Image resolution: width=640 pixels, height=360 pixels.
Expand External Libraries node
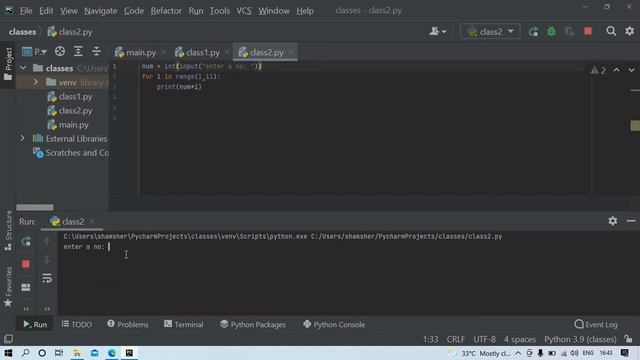tap(22, 139)
